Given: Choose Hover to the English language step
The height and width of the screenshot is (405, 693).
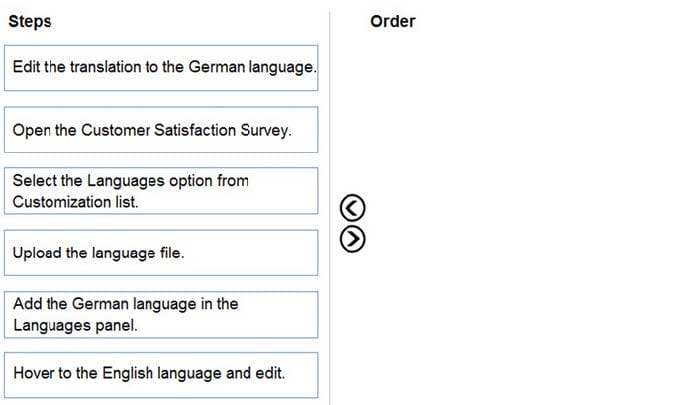Looking at the screenshot, I should pos(161,375).
